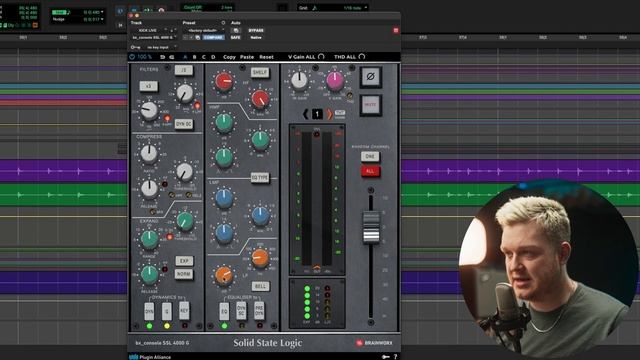Click the SAFE automation button
Image resolution: width=640 pixels, height=360 pixels.
coord(236,38)
